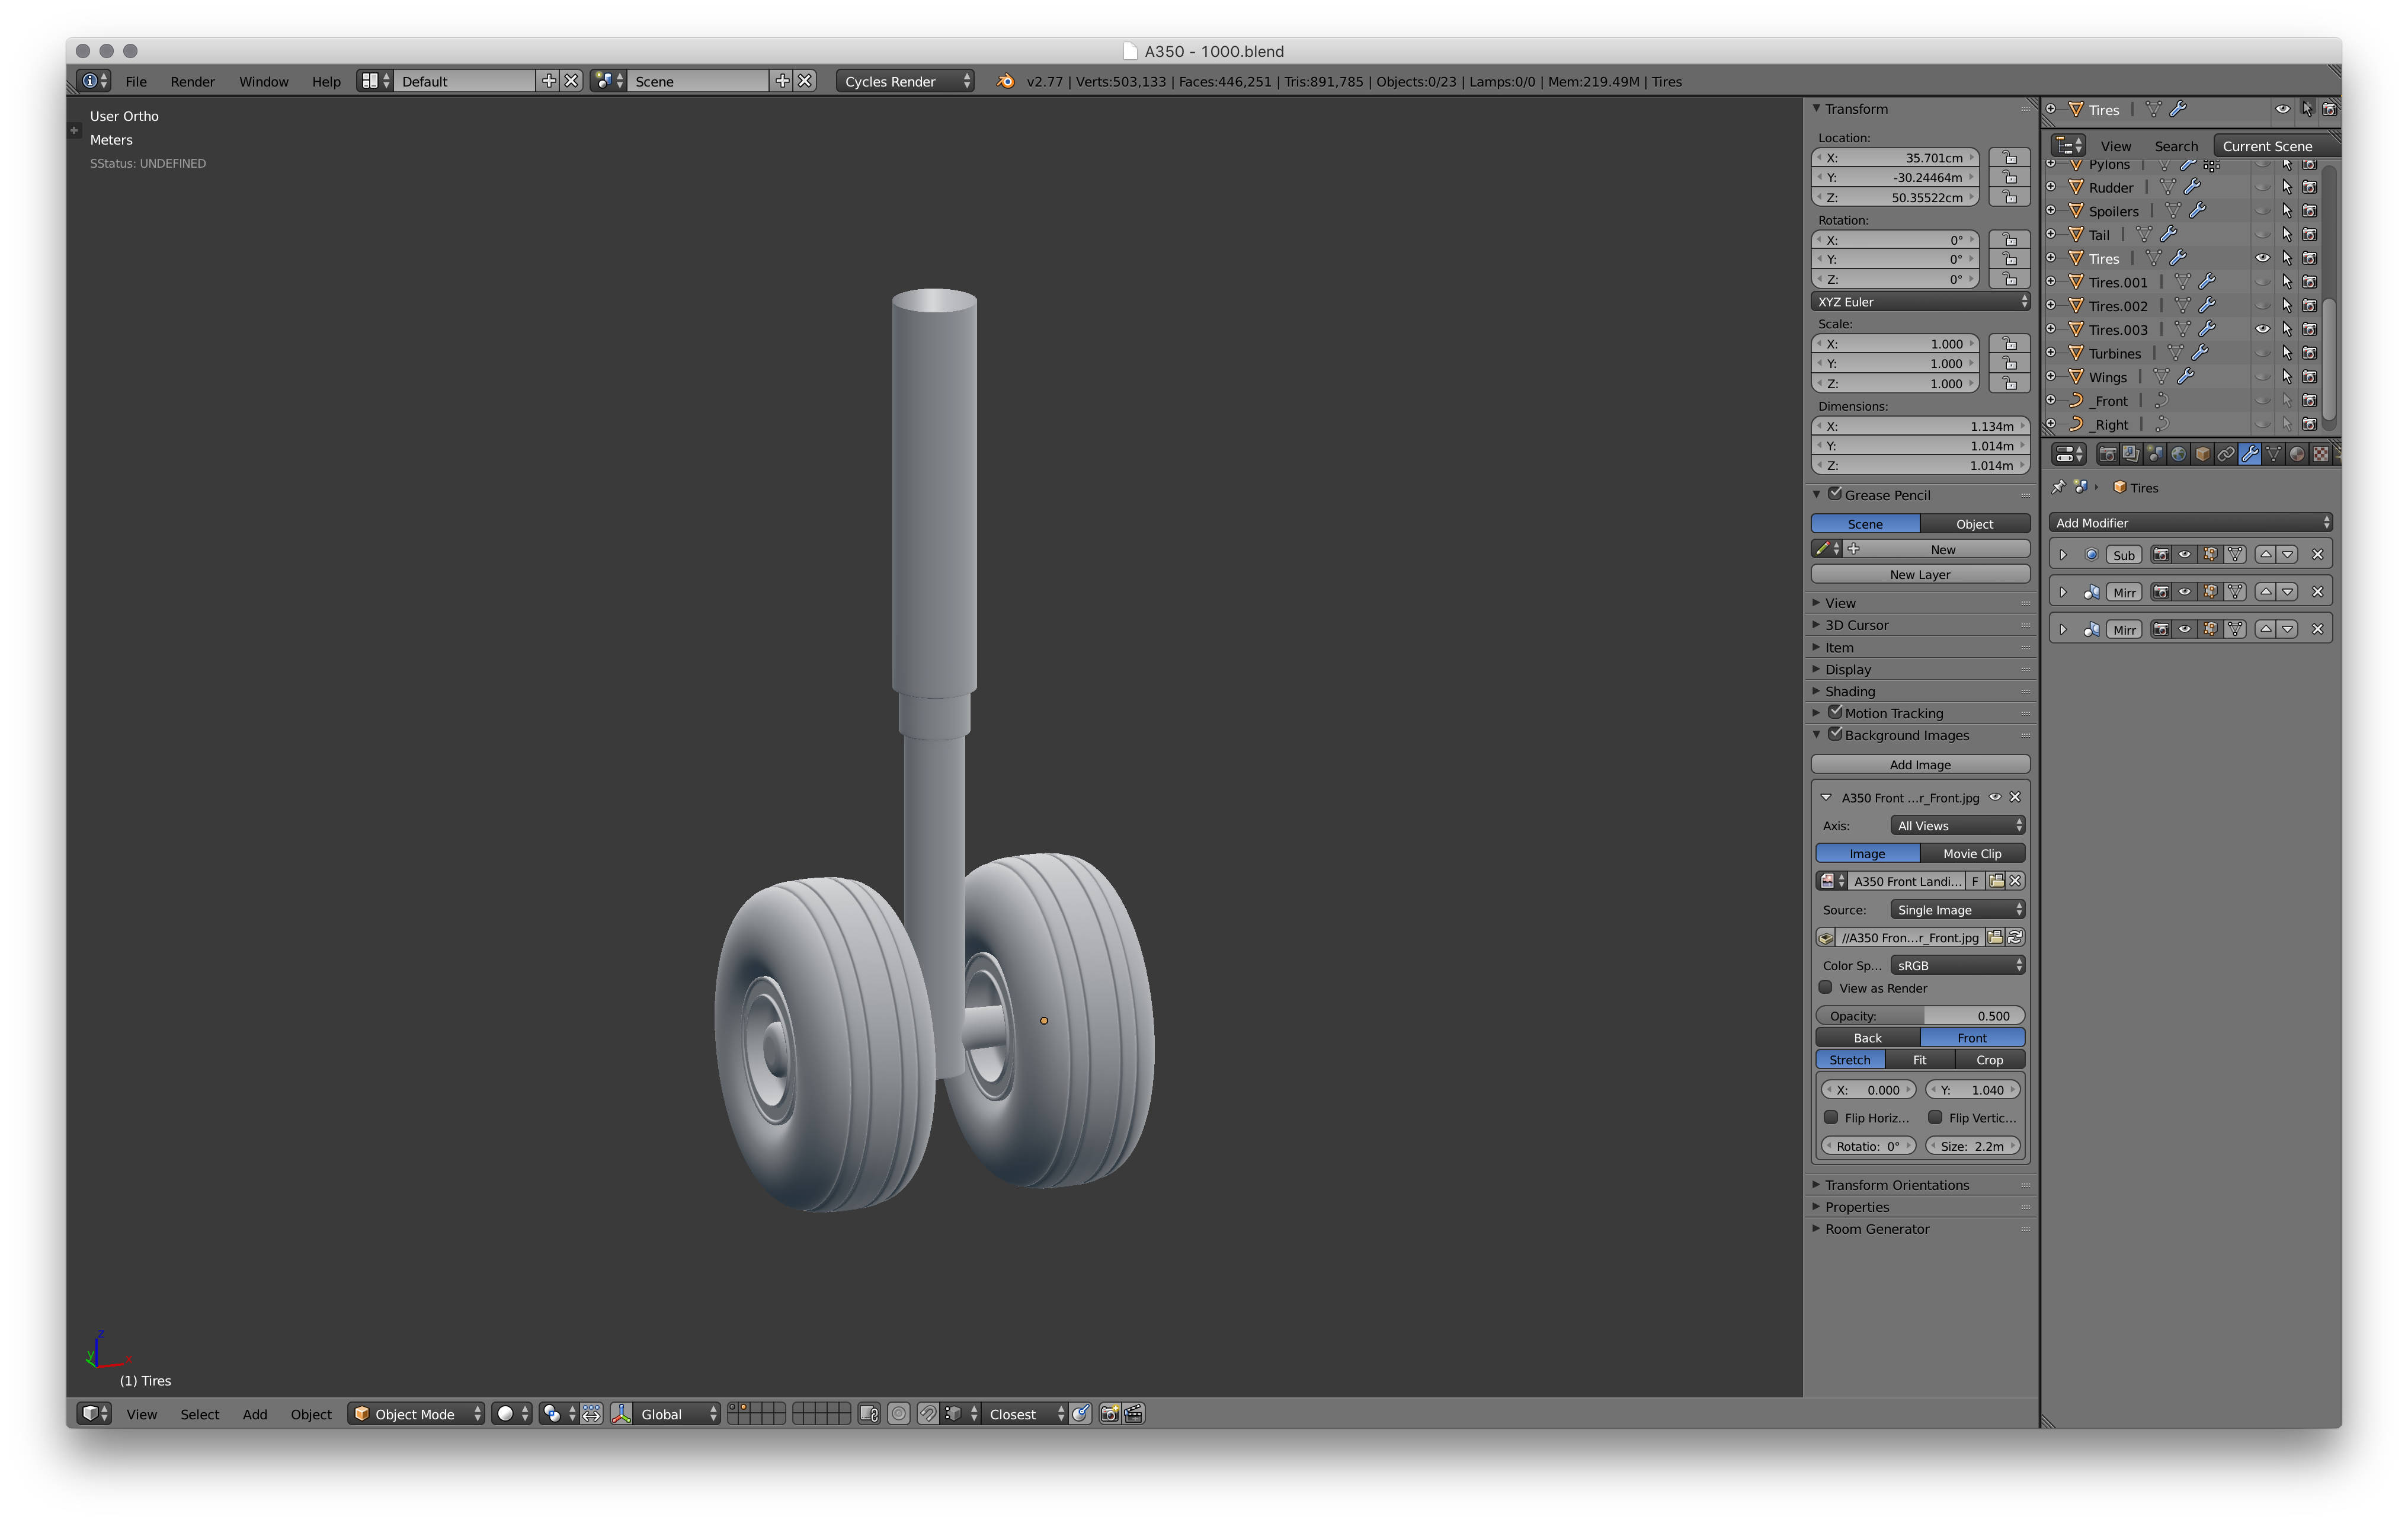
Task: Click the refresh icon beside the image file path
Action: click(x=2016, y=938)
